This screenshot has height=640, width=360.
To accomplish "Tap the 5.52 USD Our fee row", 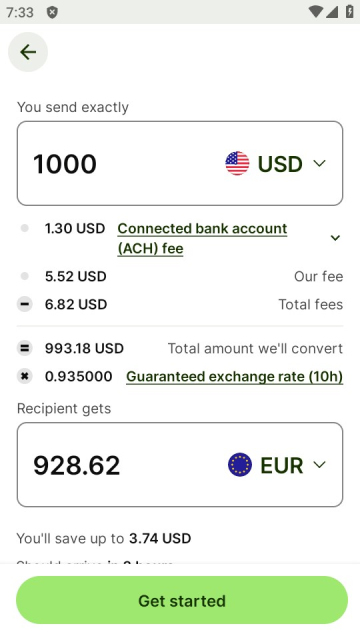I will 180,276.
